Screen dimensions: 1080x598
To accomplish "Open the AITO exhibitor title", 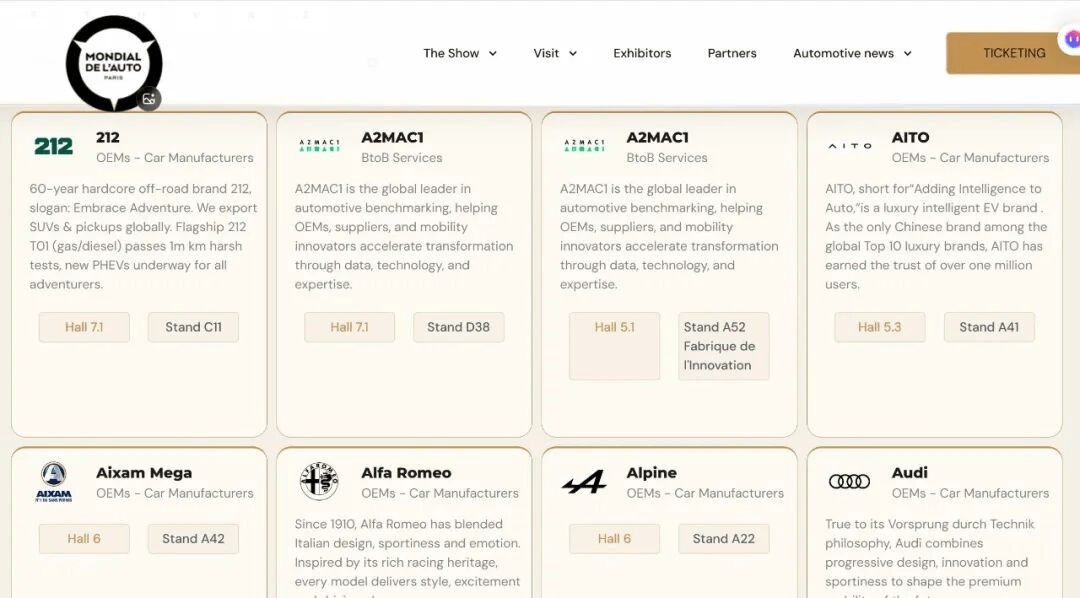I will 910,137.
